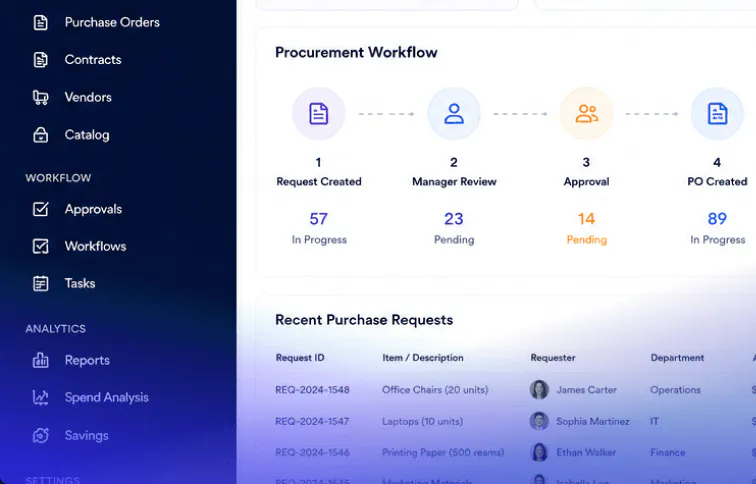The width and height of the screenshot is (756, 484).
Task: Click the Vendors cart icon
Action: tap(40, 97)
